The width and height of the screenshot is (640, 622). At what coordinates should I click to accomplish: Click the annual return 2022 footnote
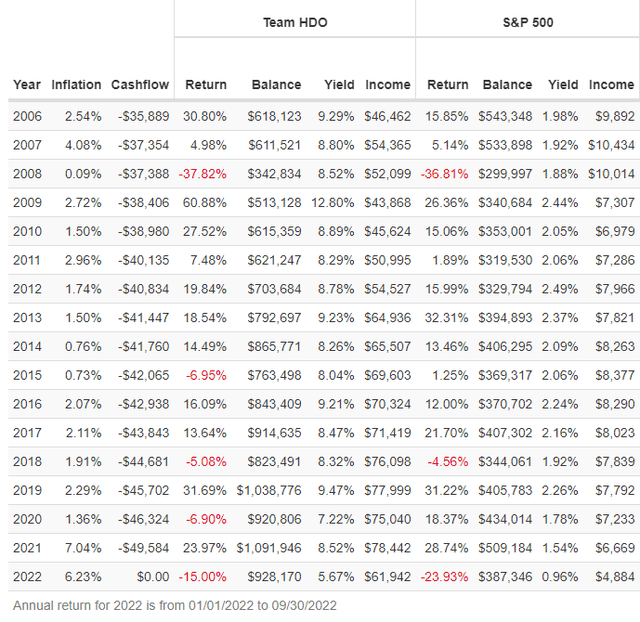175,605
